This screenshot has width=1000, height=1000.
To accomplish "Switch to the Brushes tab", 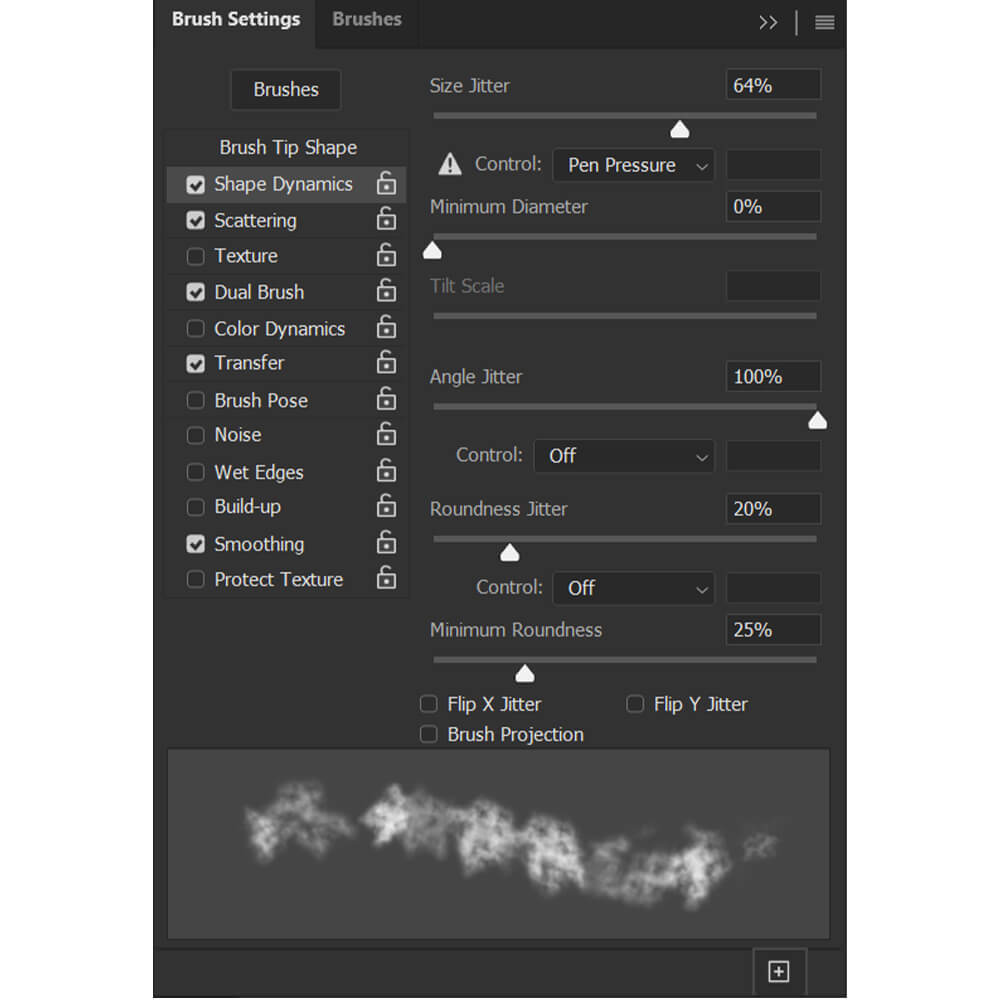I will coord(367,19).
